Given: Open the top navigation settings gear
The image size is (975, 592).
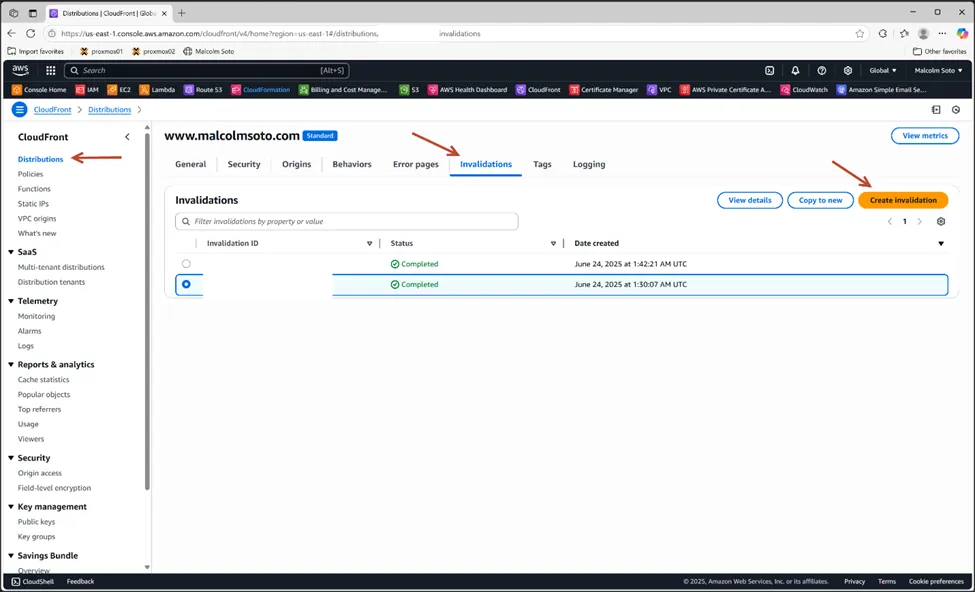Looking at the screenshot, I should click(x=847, y=70).
